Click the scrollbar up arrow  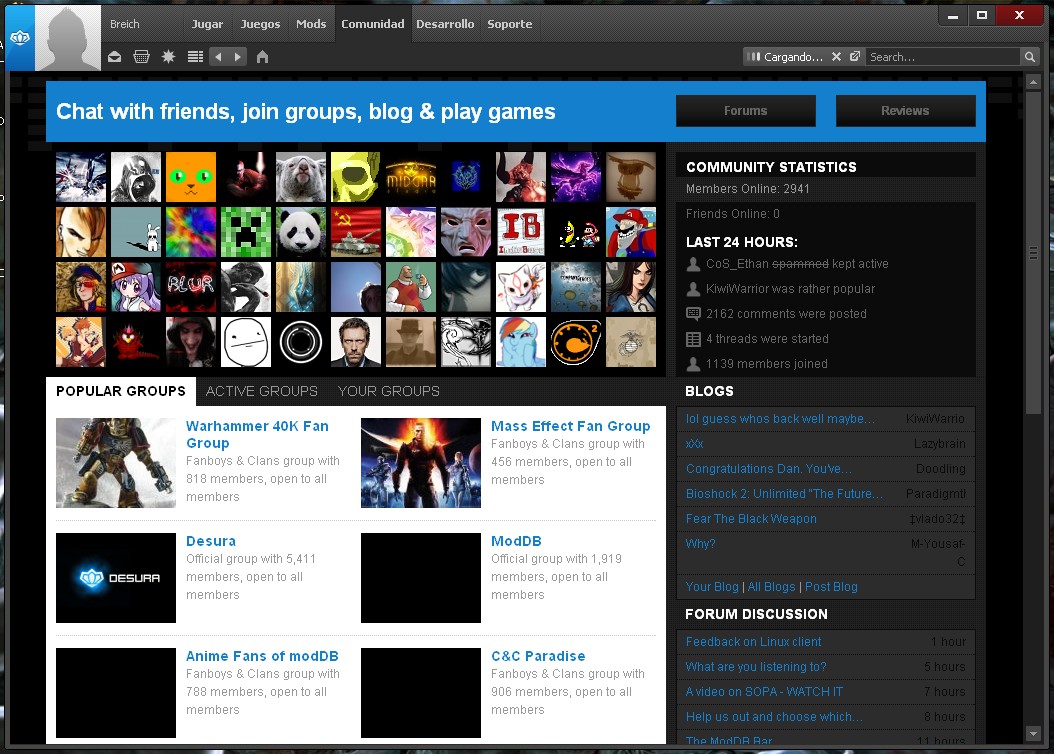point(1034,82)
